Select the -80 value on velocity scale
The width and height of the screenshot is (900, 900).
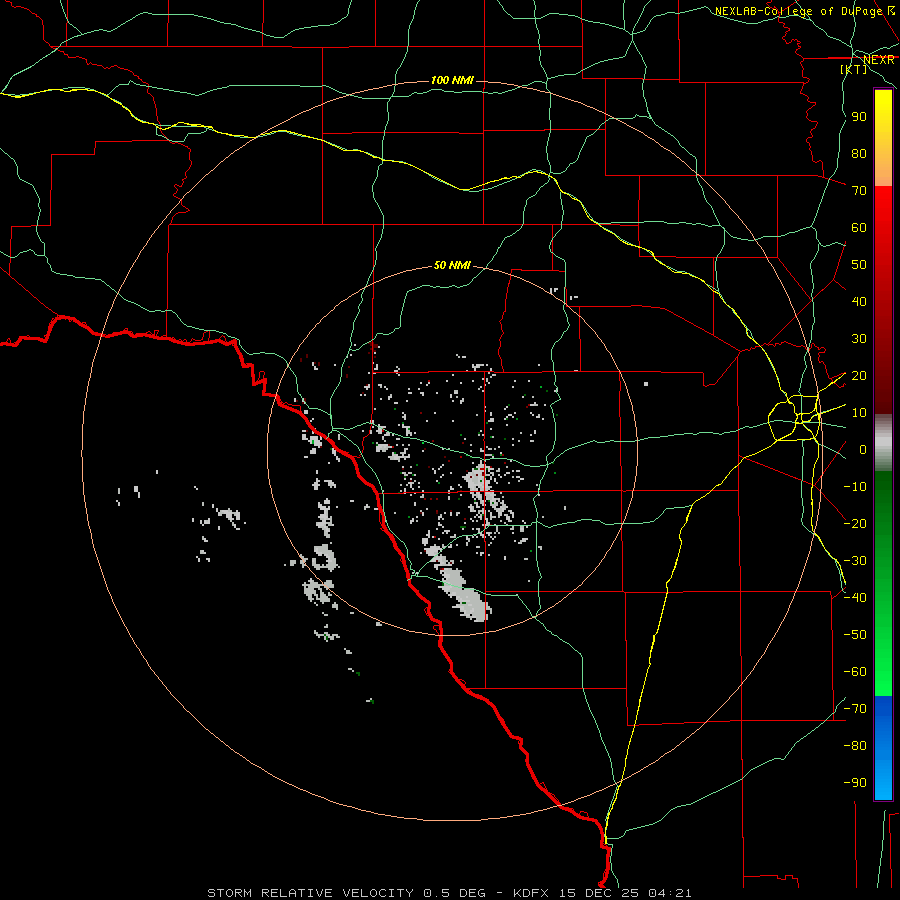[855, 746]
